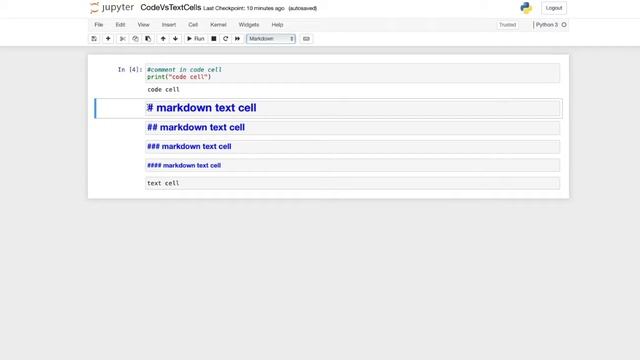Click the Python 3 kernel name

tap(547, 25)
